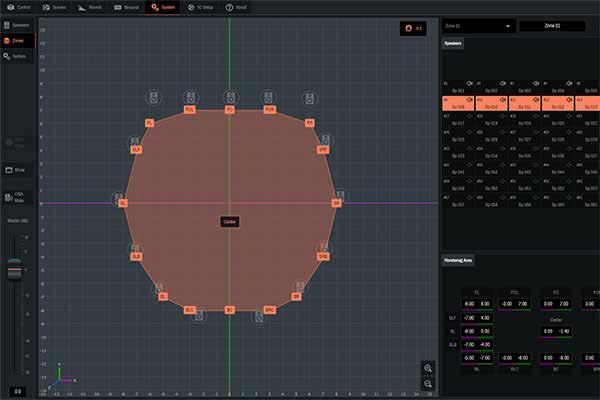Mute speaker Sp-001 in the grid

(470, 83)
